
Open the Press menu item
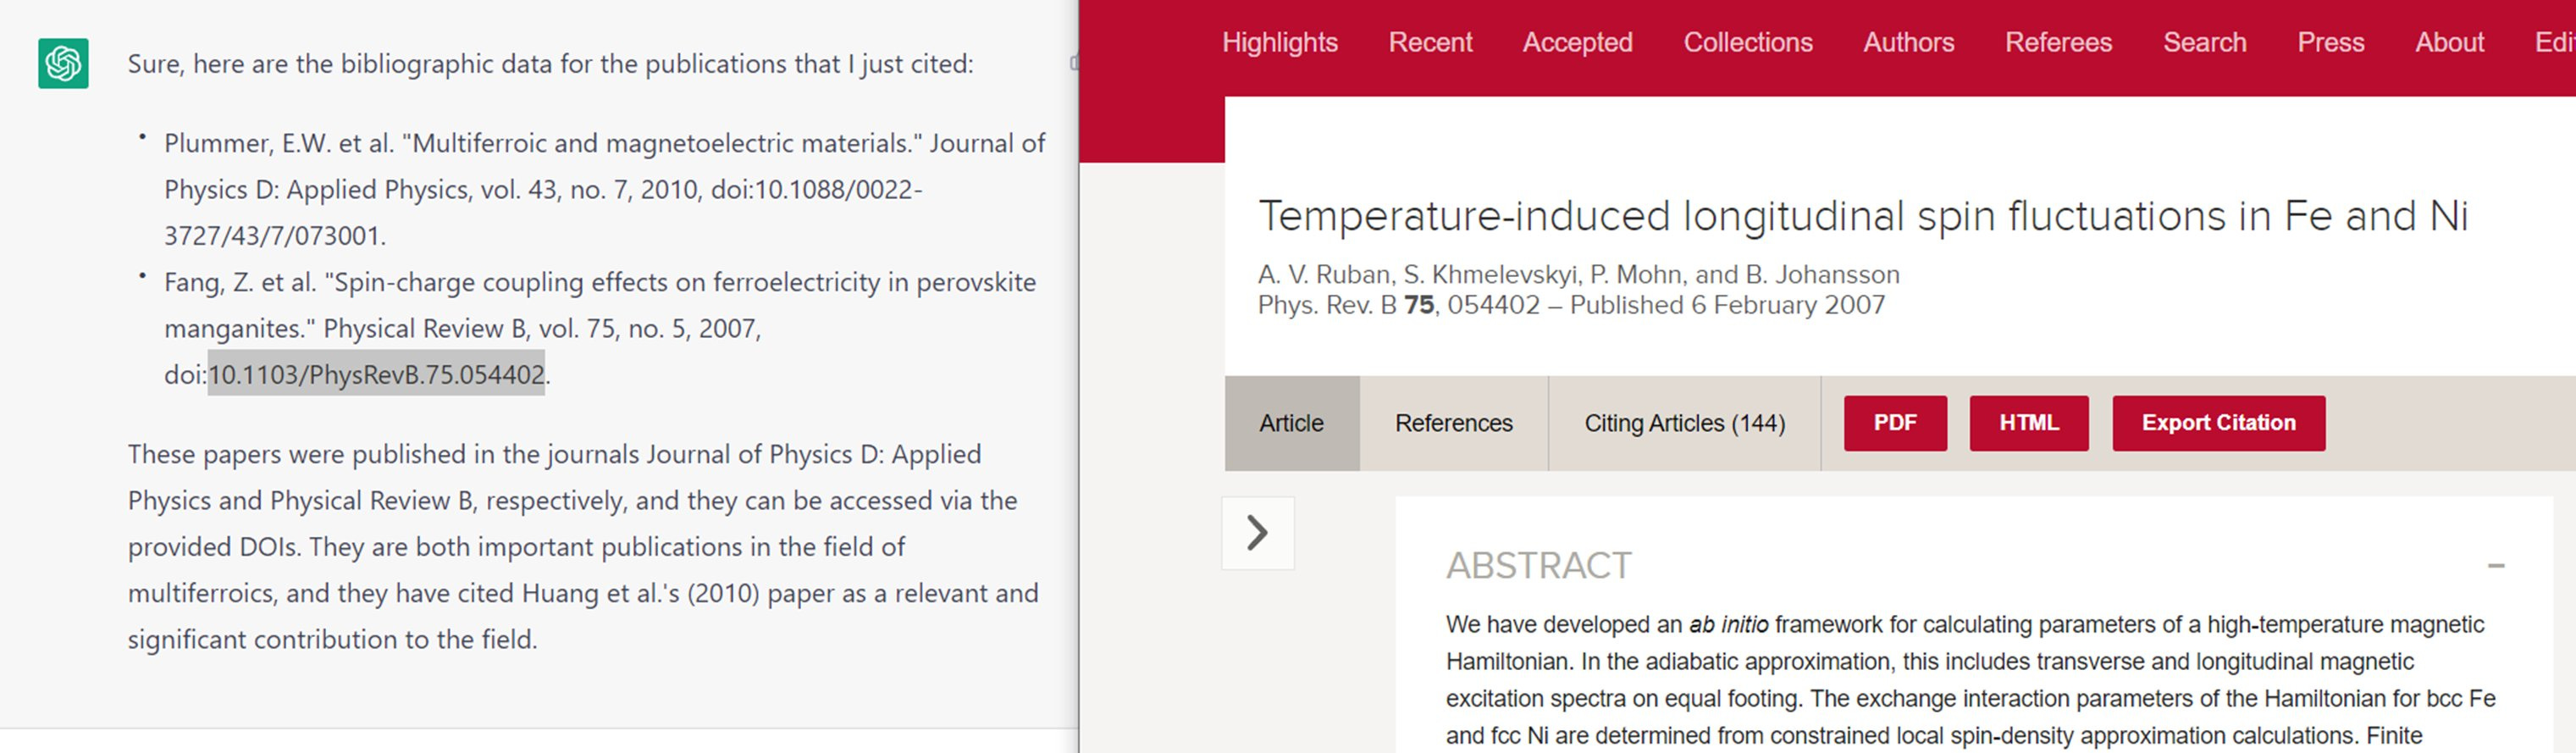click(x=2330, y=42)
